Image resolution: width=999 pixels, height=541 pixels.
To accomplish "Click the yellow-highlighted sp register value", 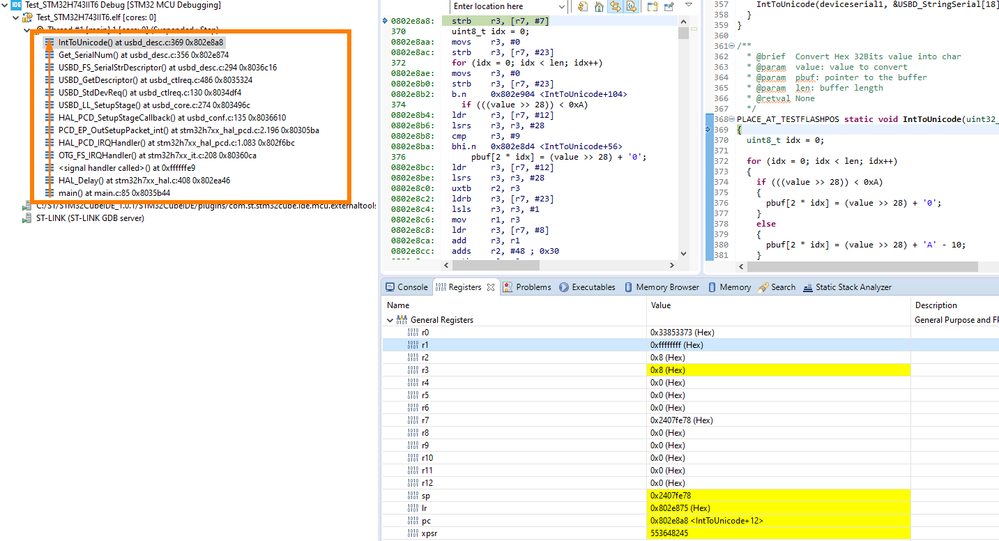I will tap(670, 495).
